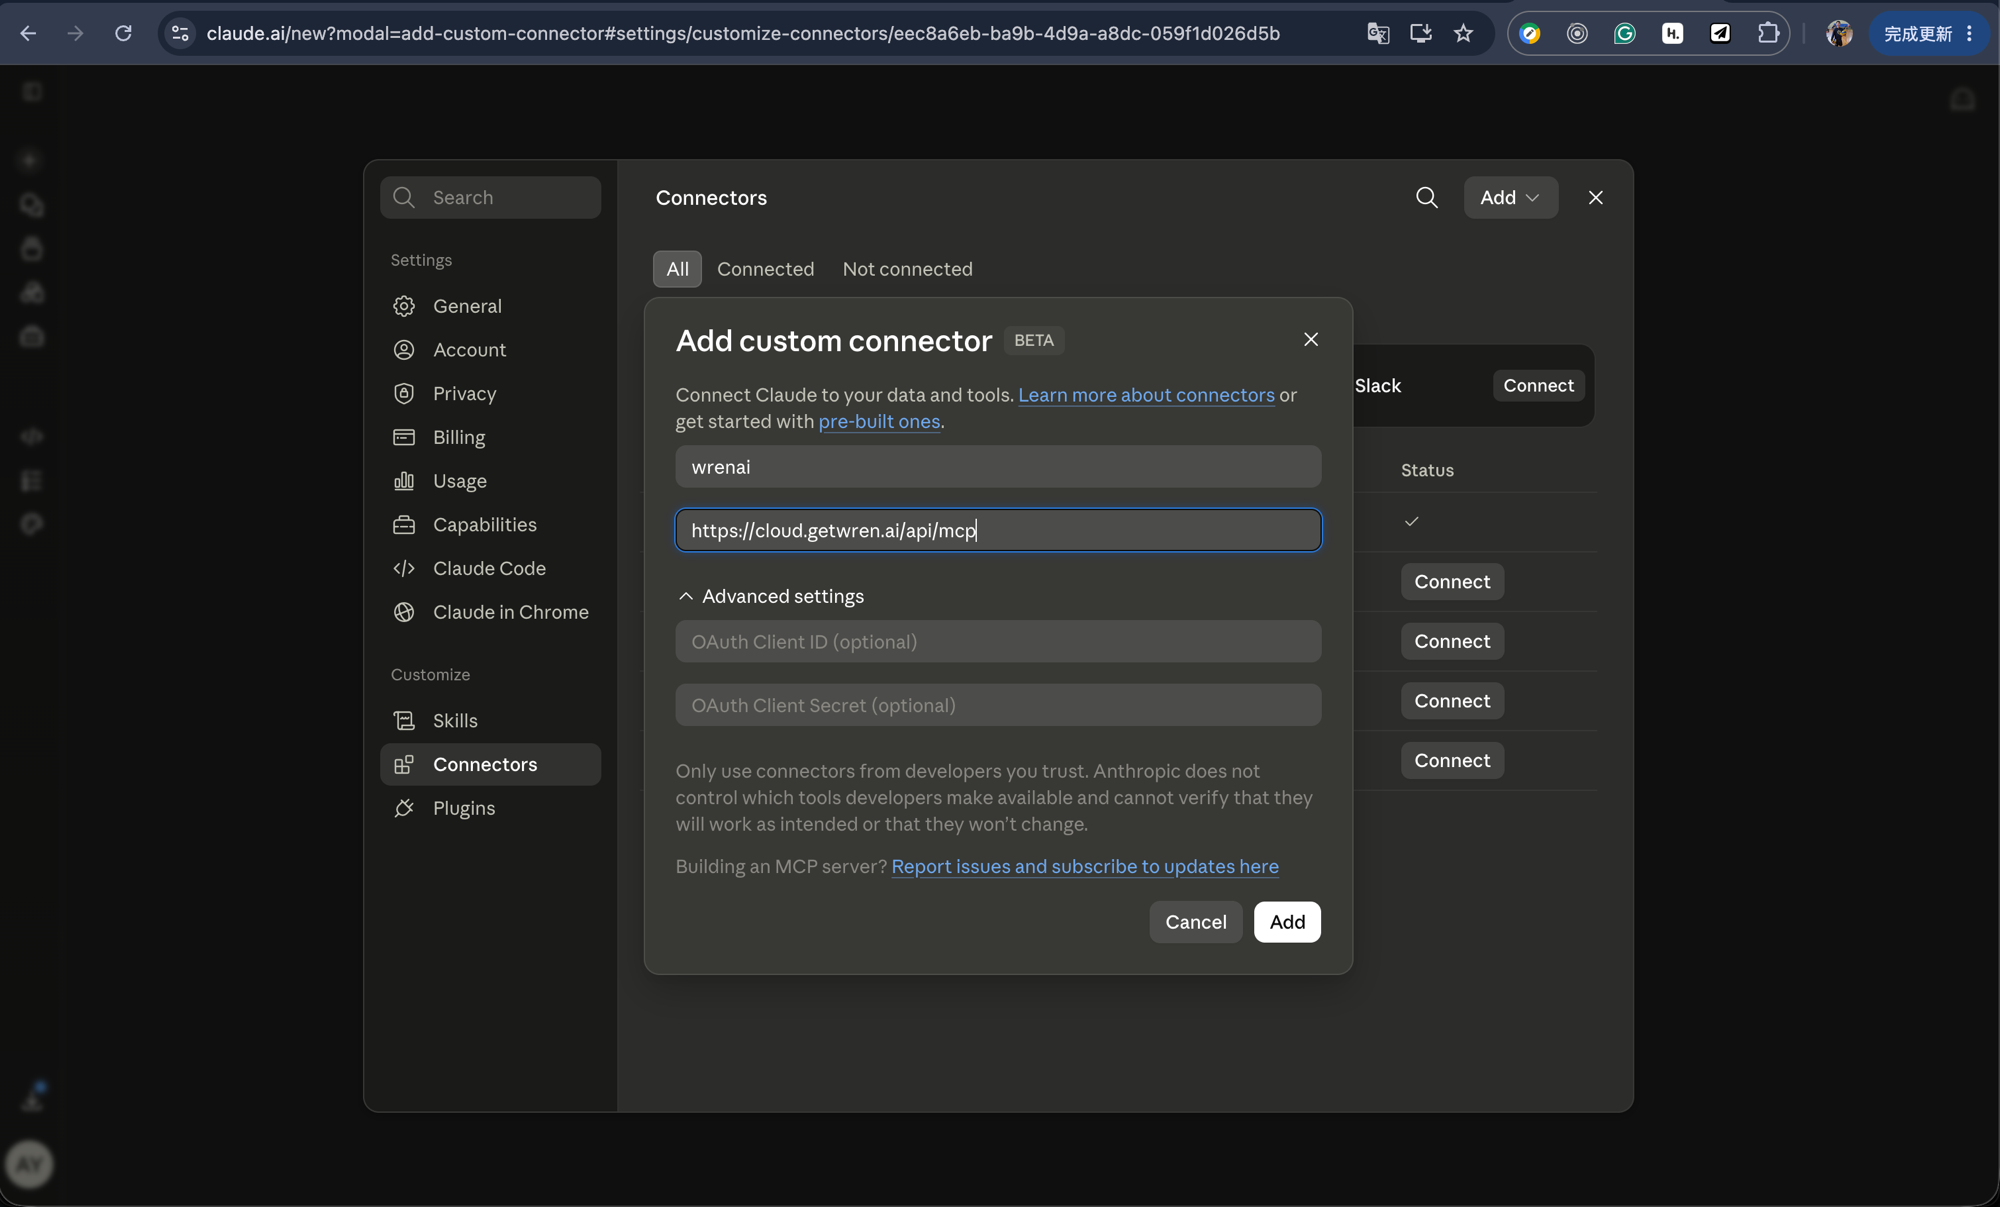This screenshot has height=1207, width=2000.
Task: Open the extensions puzzle icon
Action: [1768, 33]
